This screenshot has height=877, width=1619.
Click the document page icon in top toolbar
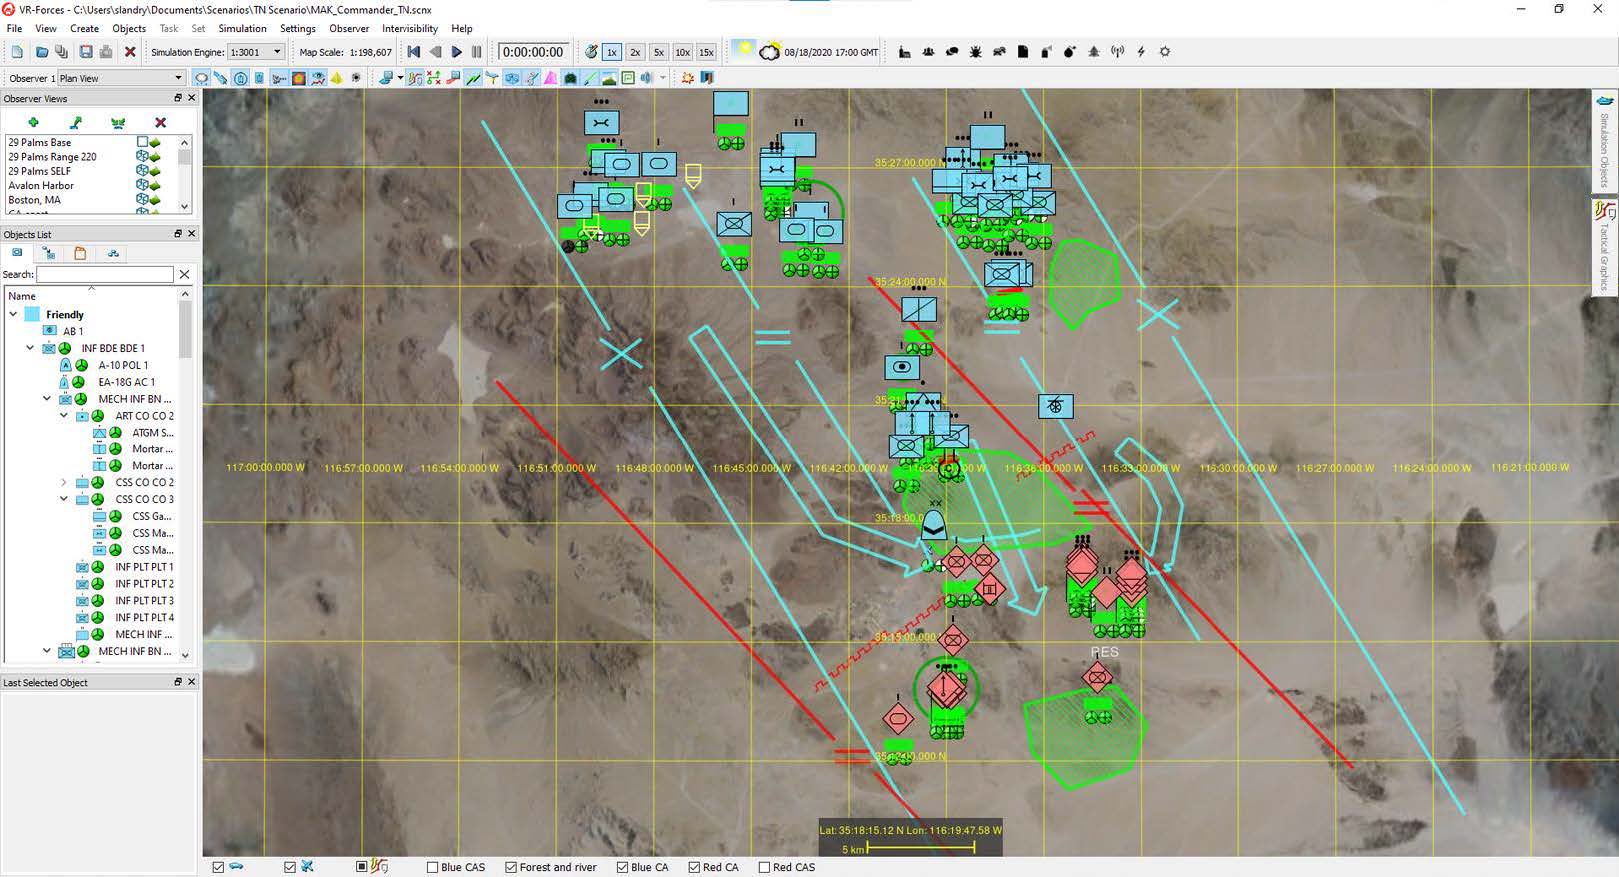coord(1022,52)
